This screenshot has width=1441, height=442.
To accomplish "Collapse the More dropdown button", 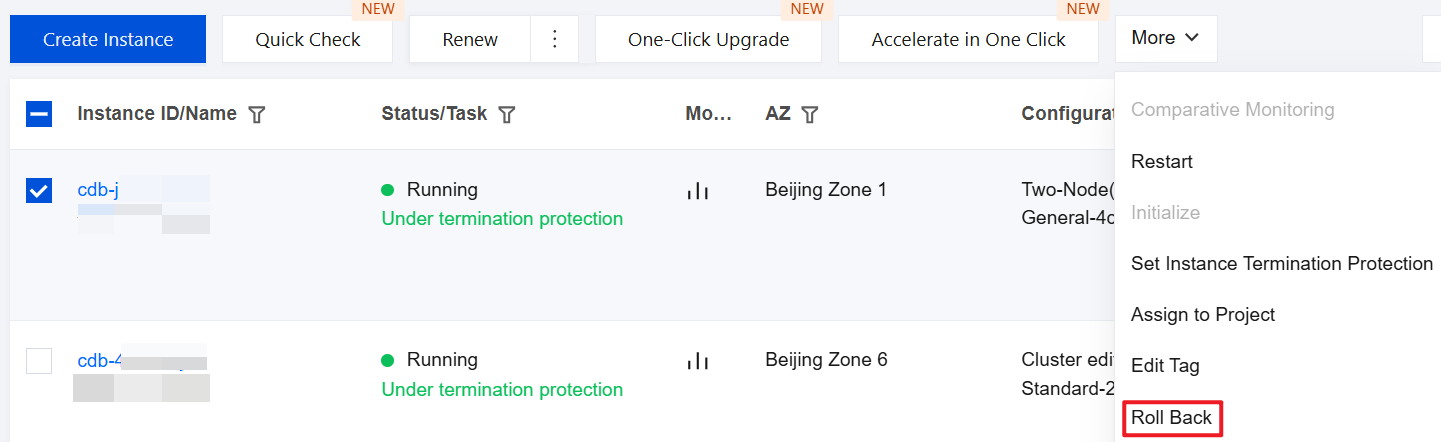I will [x=1165, y=38].
